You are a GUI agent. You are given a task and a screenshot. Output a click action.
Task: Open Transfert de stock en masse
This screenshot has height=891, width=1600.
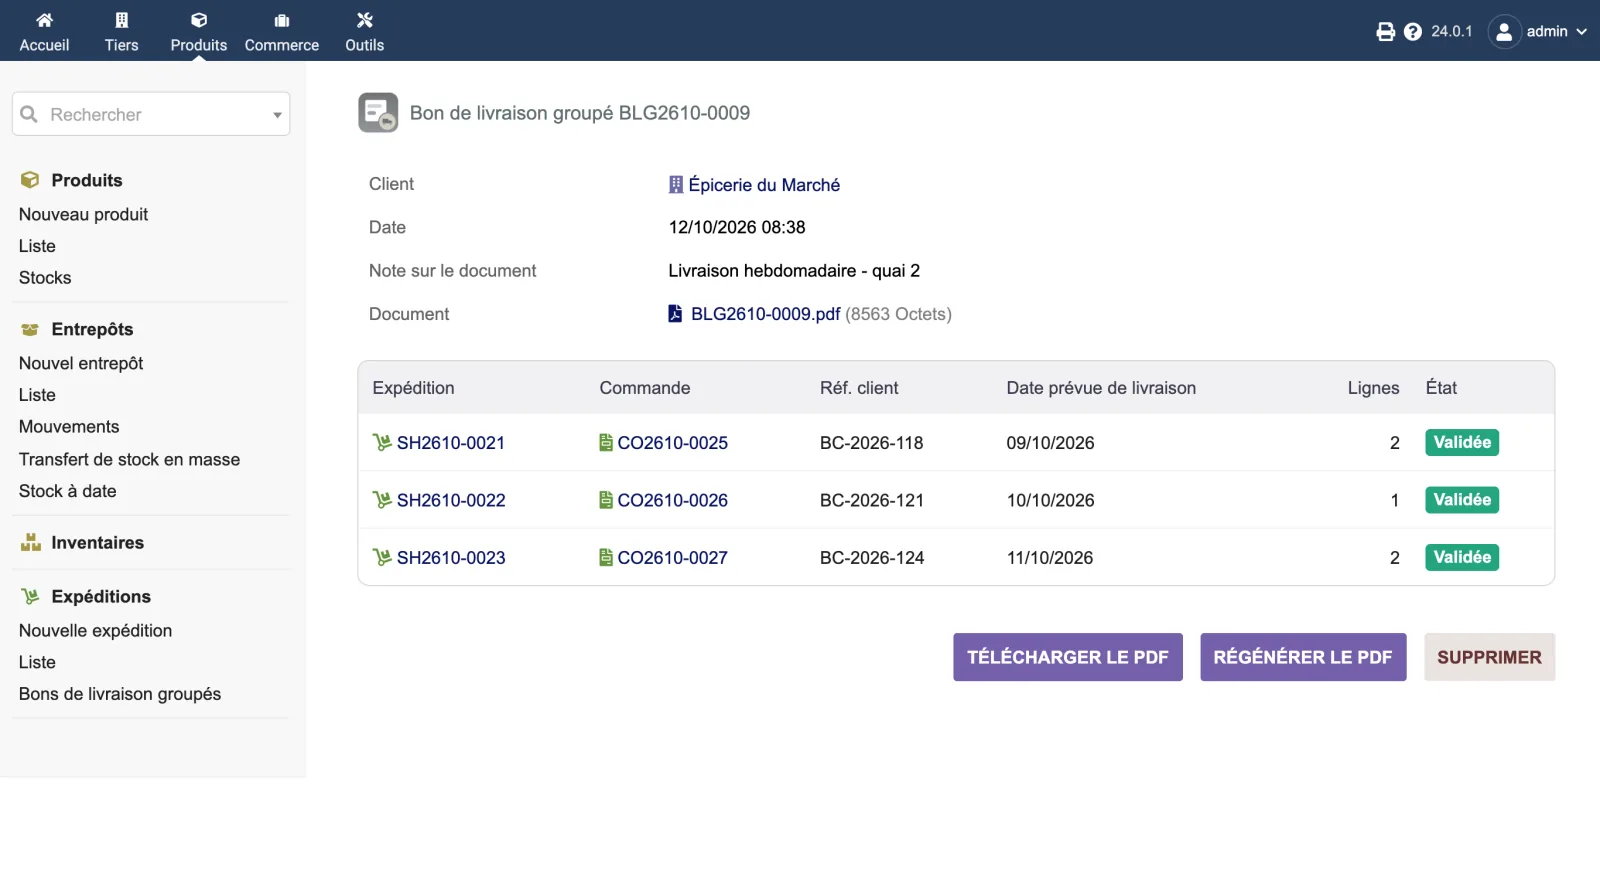click(130, 460)
